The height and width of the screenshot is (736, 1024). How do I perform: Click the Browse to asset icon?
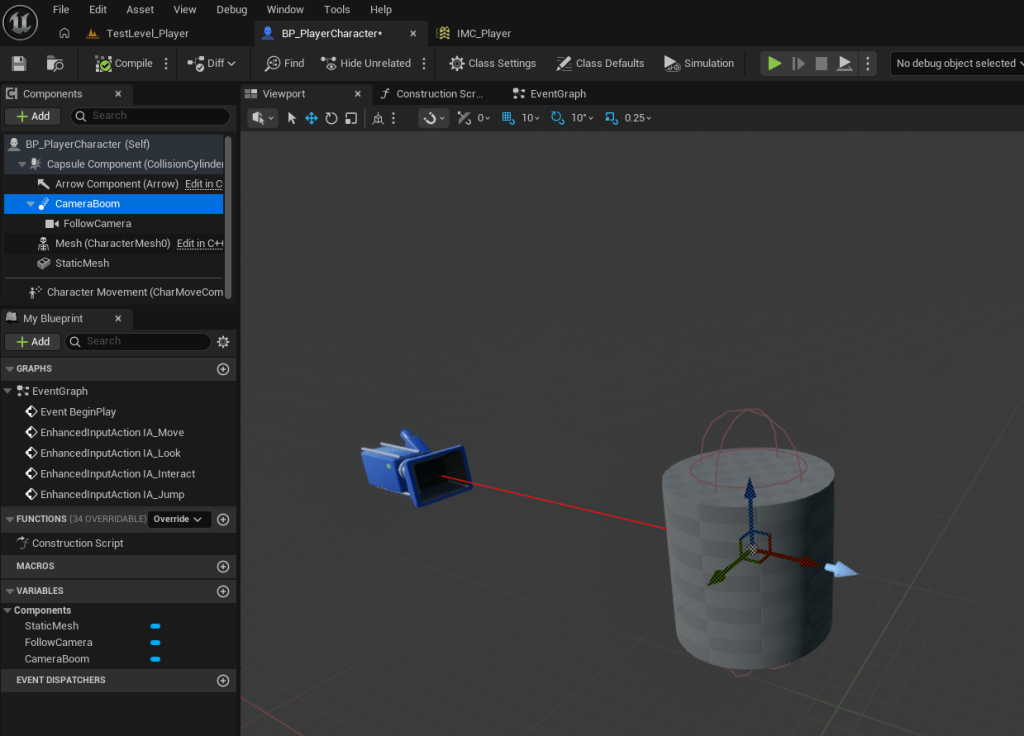pos(55,63)
